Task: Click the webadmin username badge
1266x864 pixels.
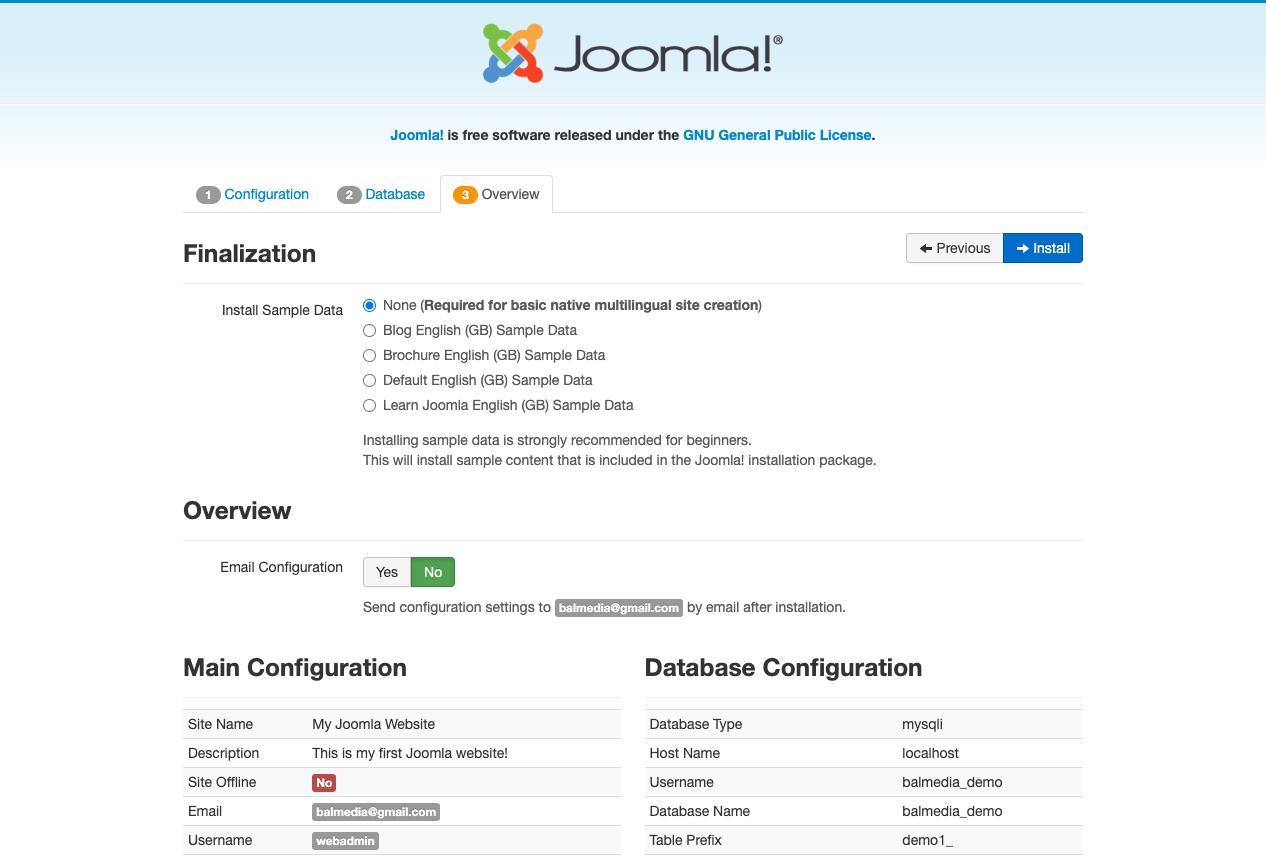Action: [345, 841]
